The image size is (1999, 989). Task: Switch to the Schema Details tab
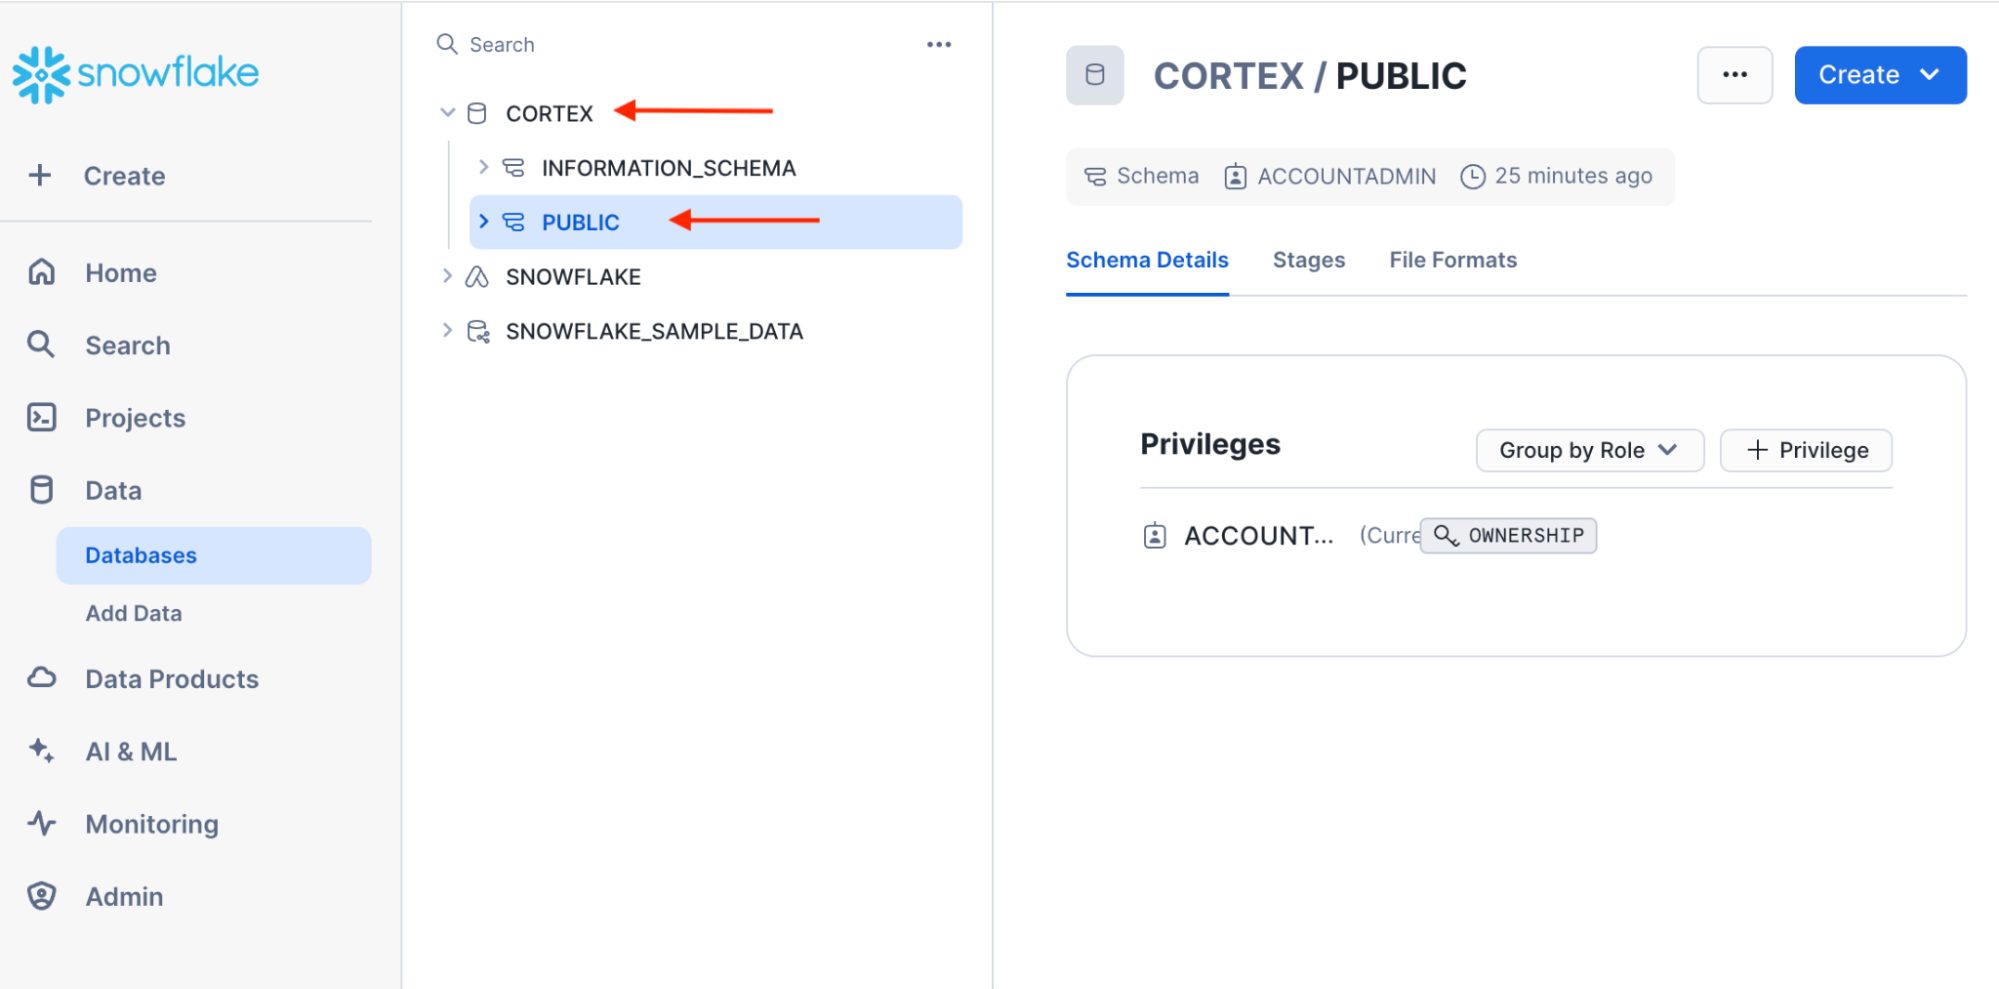(1147, 260)
